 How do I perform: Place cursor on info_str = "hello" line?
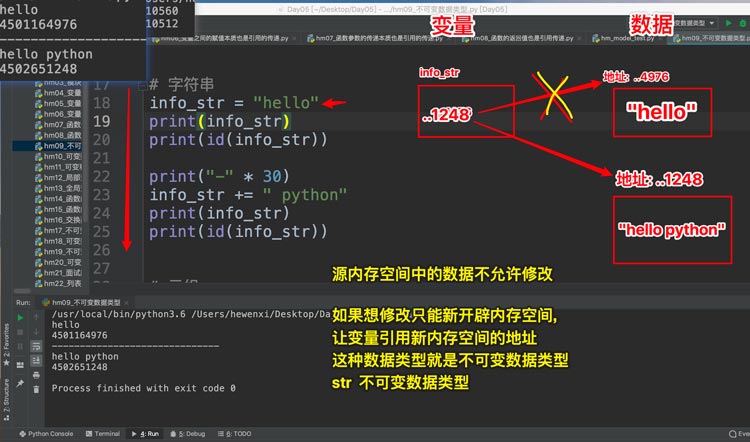(x=234, y=103)
